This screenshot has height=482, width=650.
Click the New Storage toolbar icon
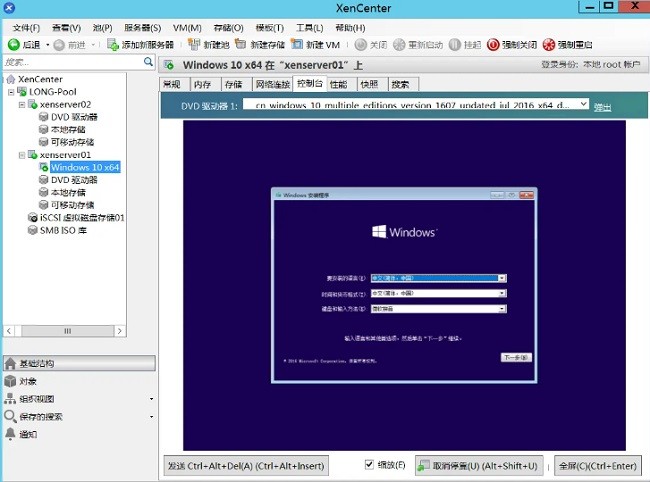(x=240, y=44)
